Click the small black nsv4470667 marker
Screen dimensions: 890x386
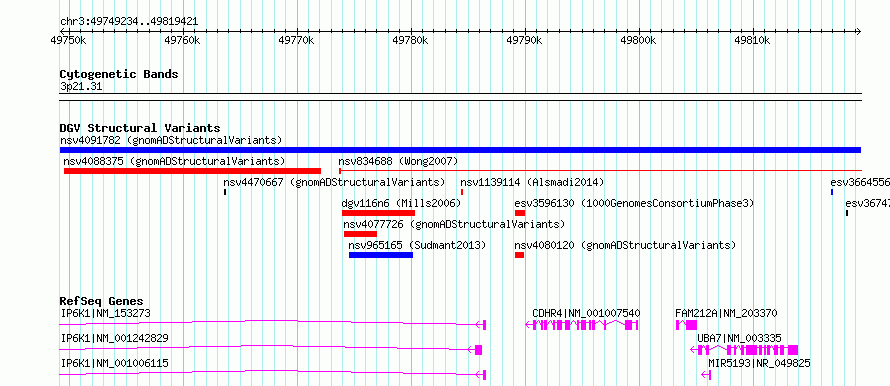coord(225,192)
